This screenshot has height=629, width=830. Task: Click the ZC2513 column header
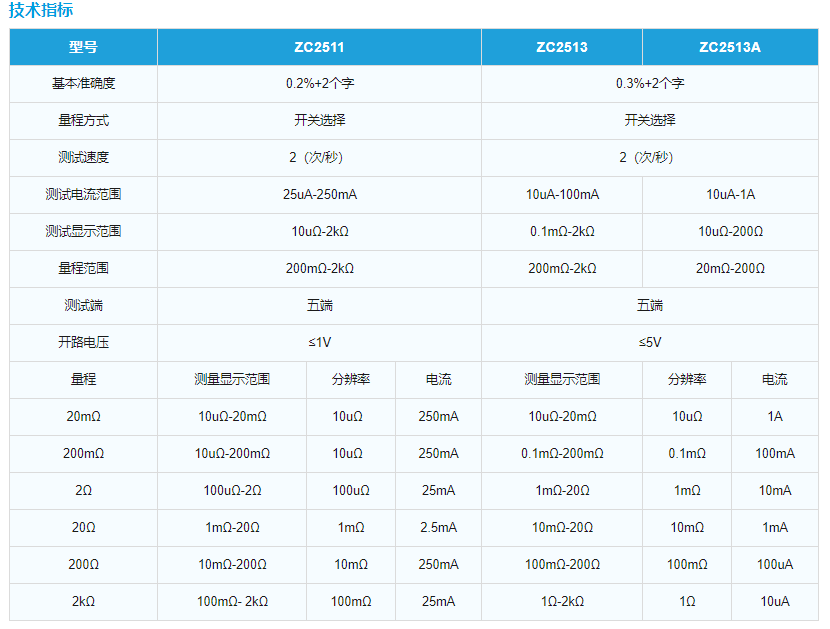(x=562, y=47)
